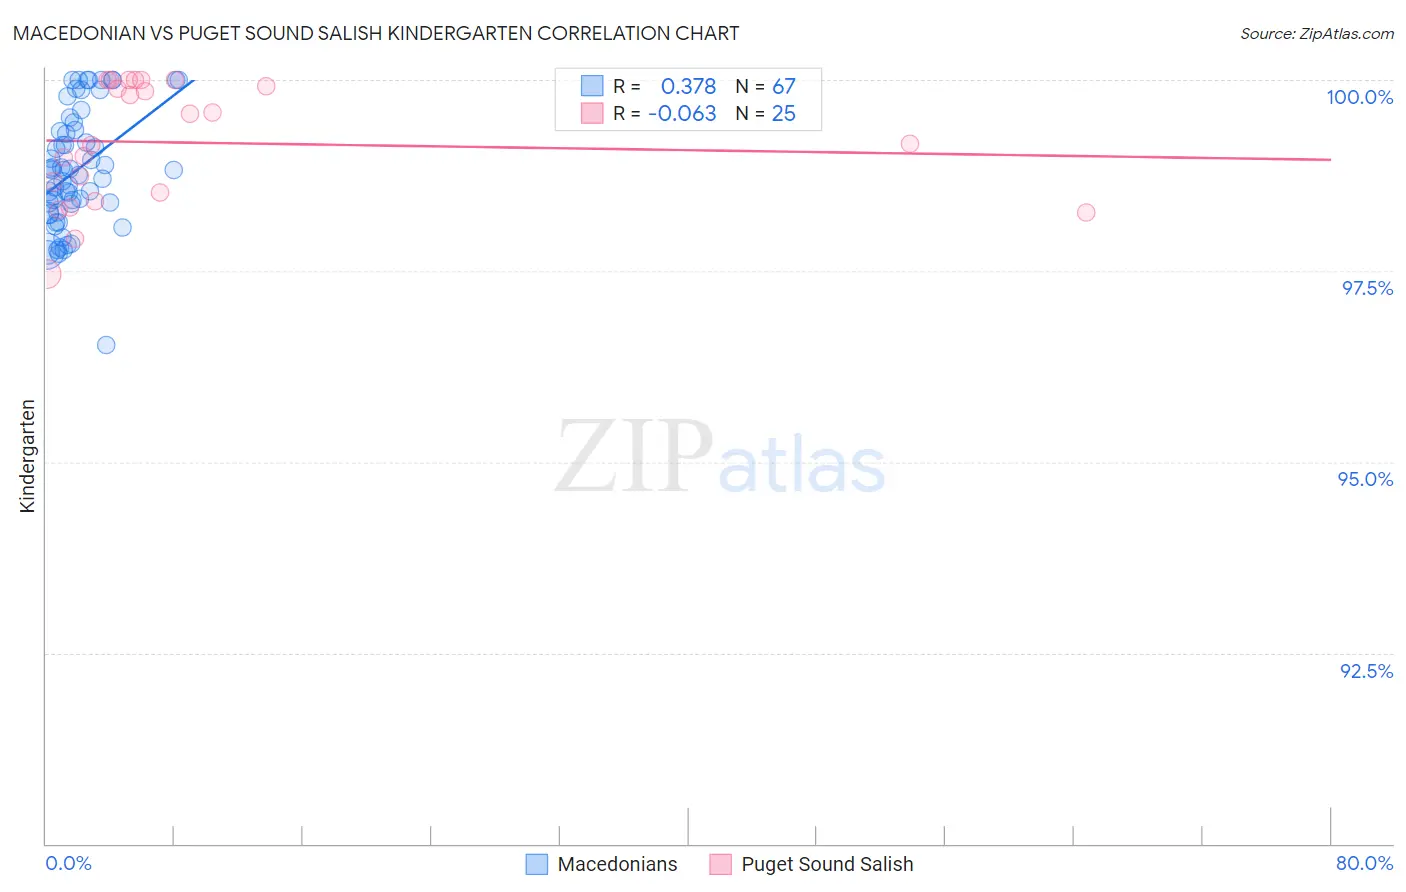The height and width of the screenshot is (892, 1406).
Task: Click the N = 25 value
Action: click(x=765, y=114)
